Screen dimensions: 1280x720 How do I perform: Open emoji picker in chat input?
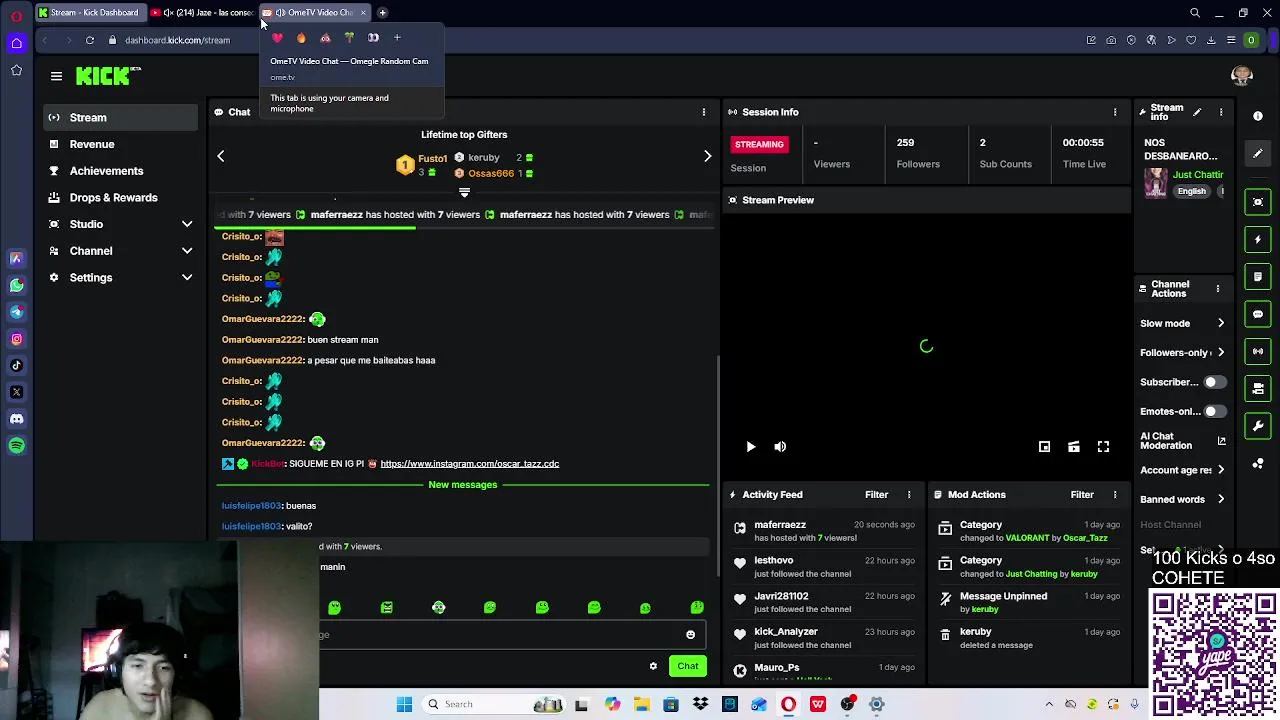[x=690, y=635]
